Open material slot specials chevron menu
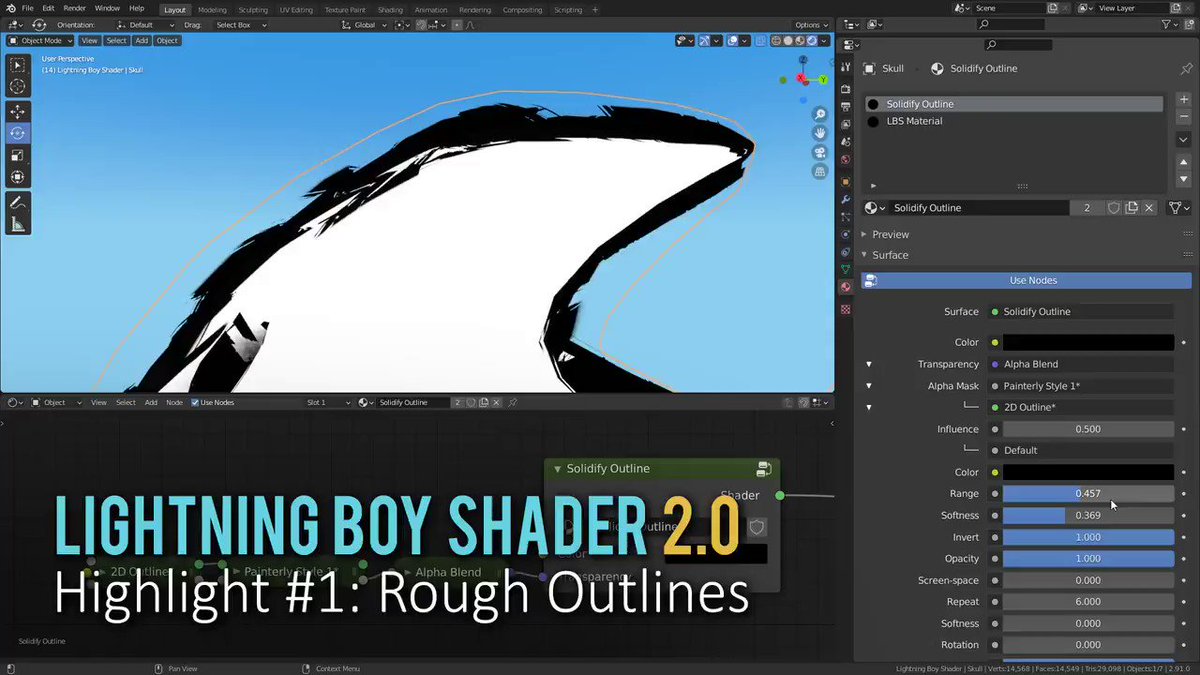The image size is (1200, 675). click(1184, 141)
